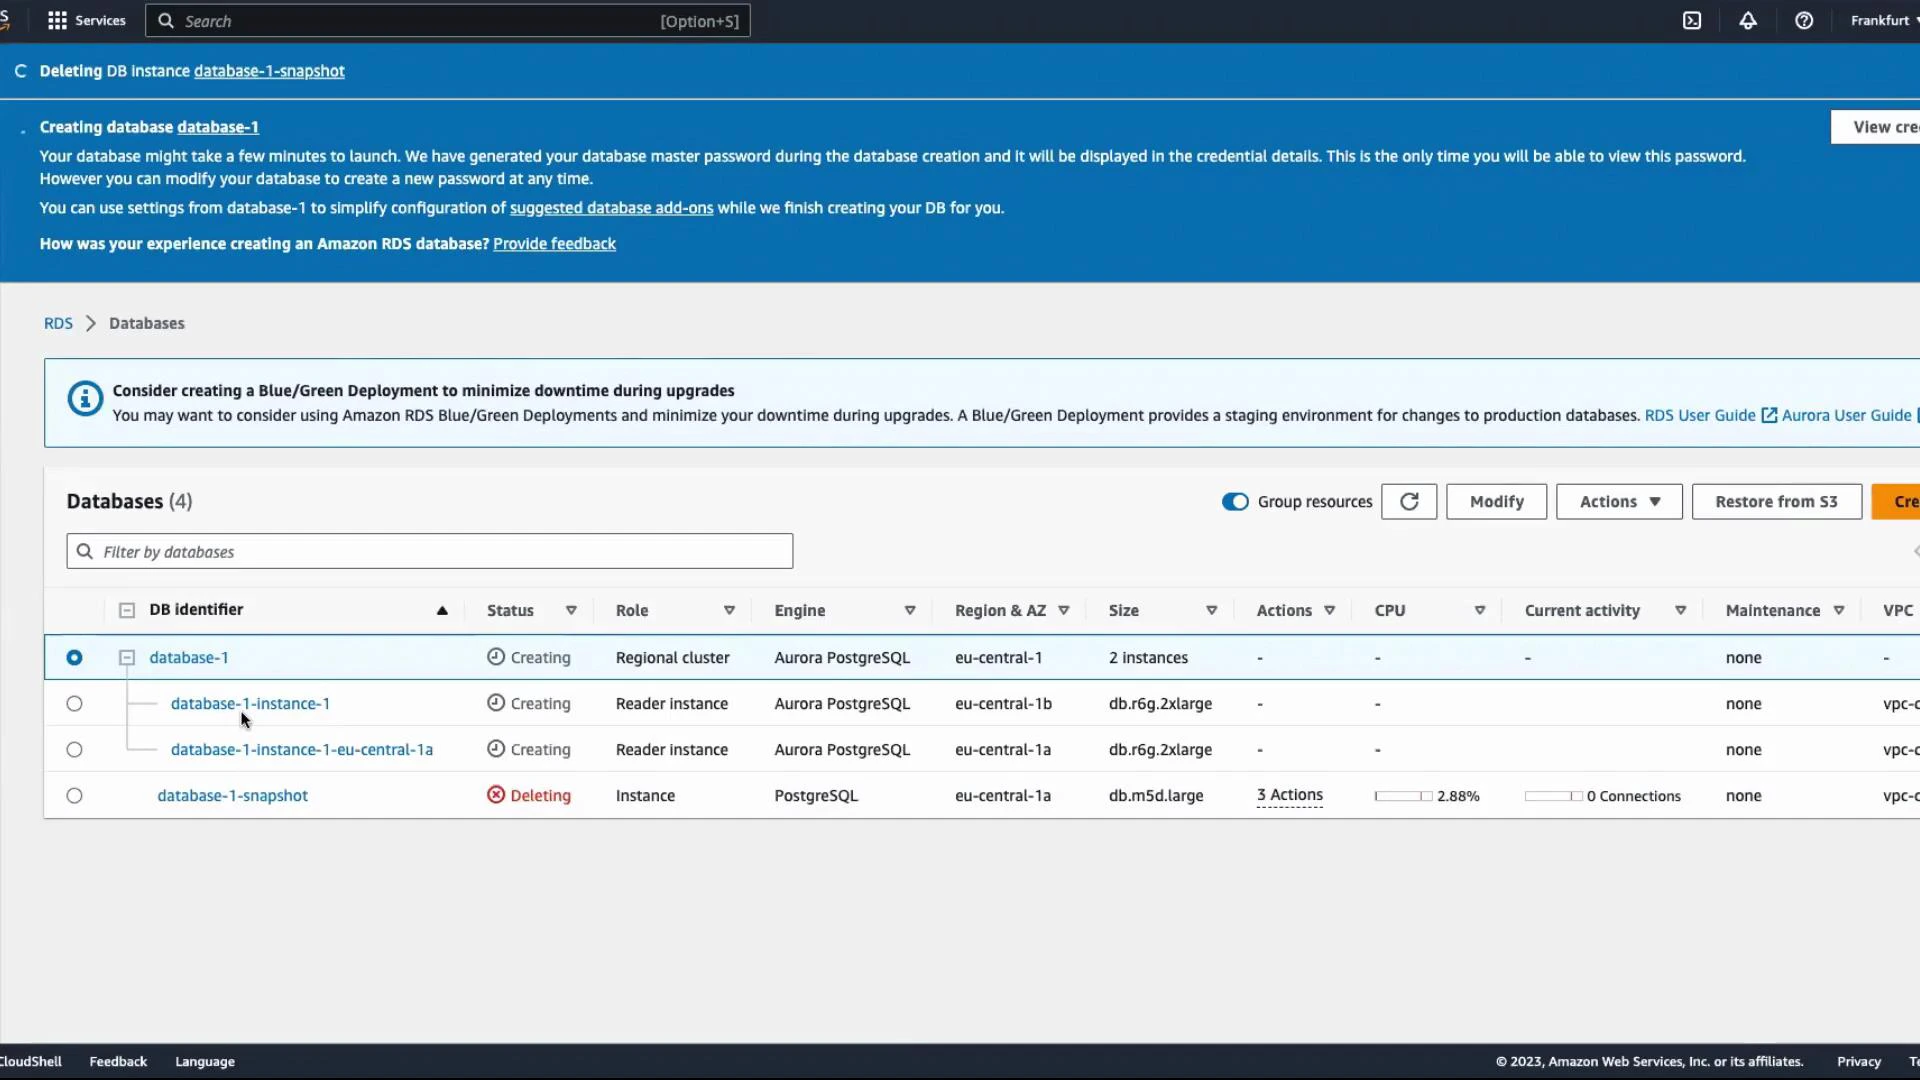
Task: Select the database-1-instance-1 radio button
Action: (74, 703)
